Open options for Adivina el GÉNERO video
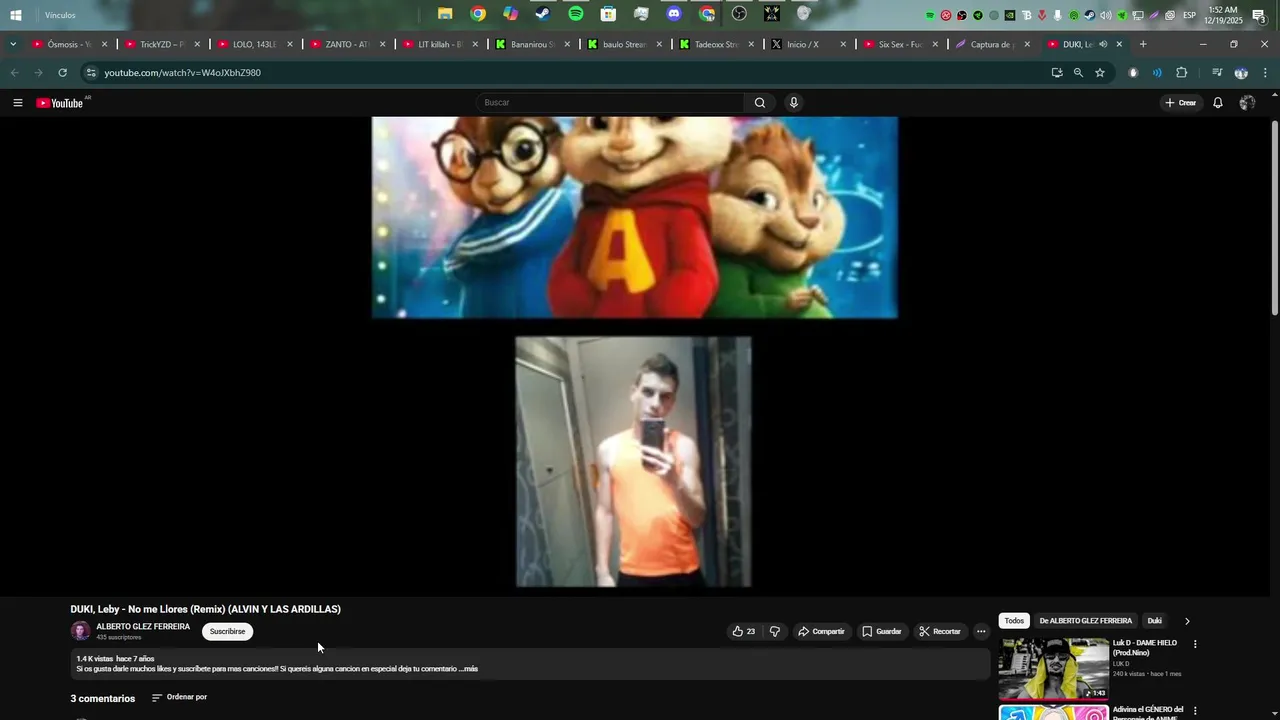Screen dimensions: 1280x720 1195,712
